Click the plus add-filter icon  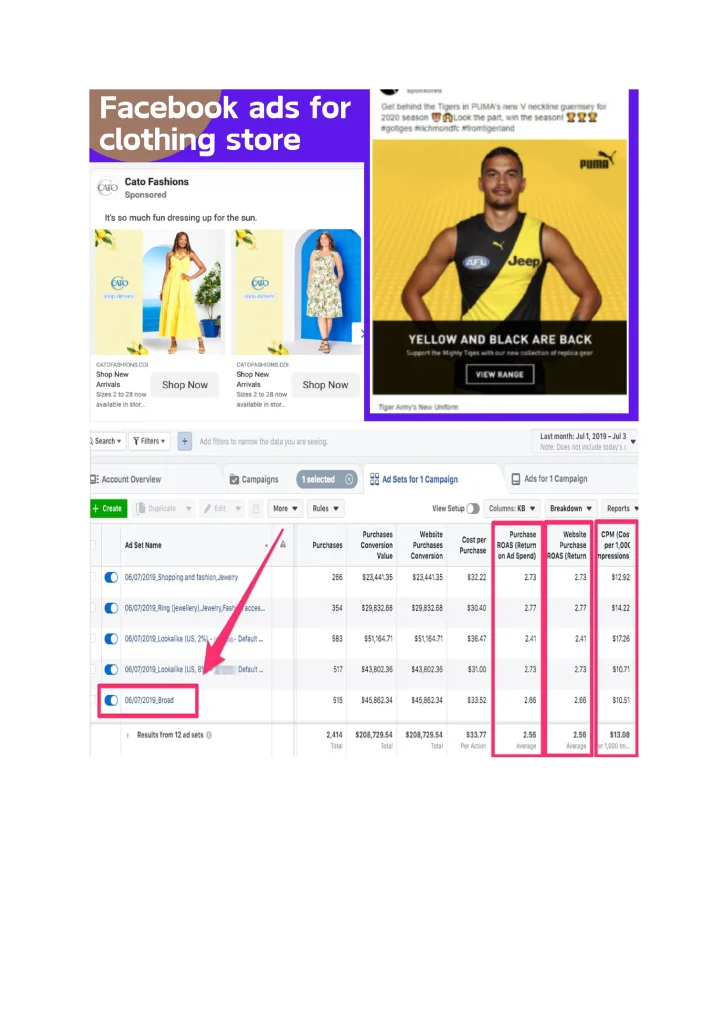tap(185, 441)
